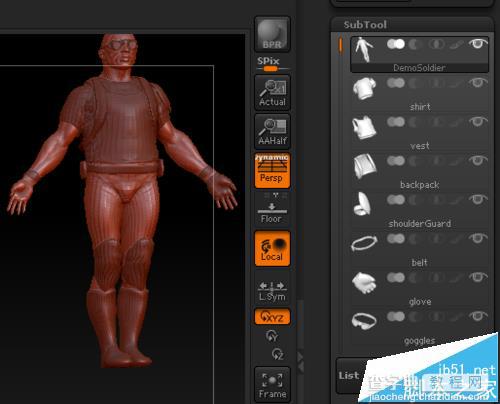
Task: Hide the shirt subtool via eye icon
Action: [478, 82]
